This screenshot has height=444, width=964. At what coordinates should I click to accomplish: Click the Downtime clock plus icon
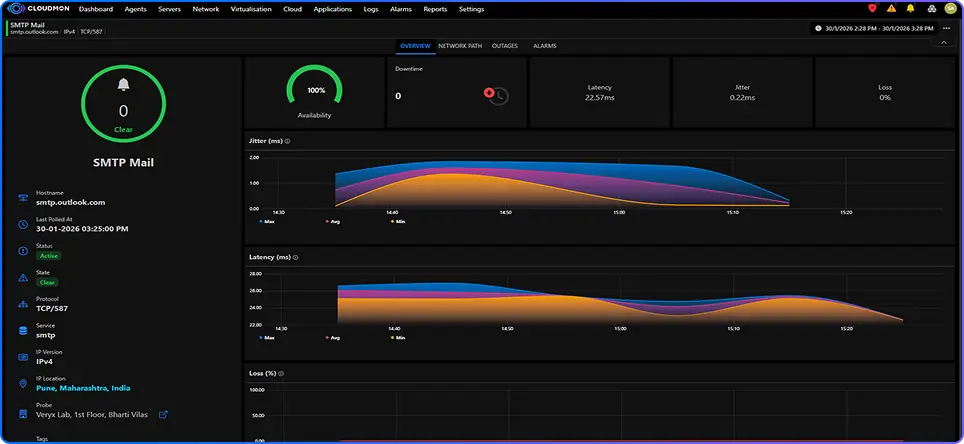tap(496, 95)
